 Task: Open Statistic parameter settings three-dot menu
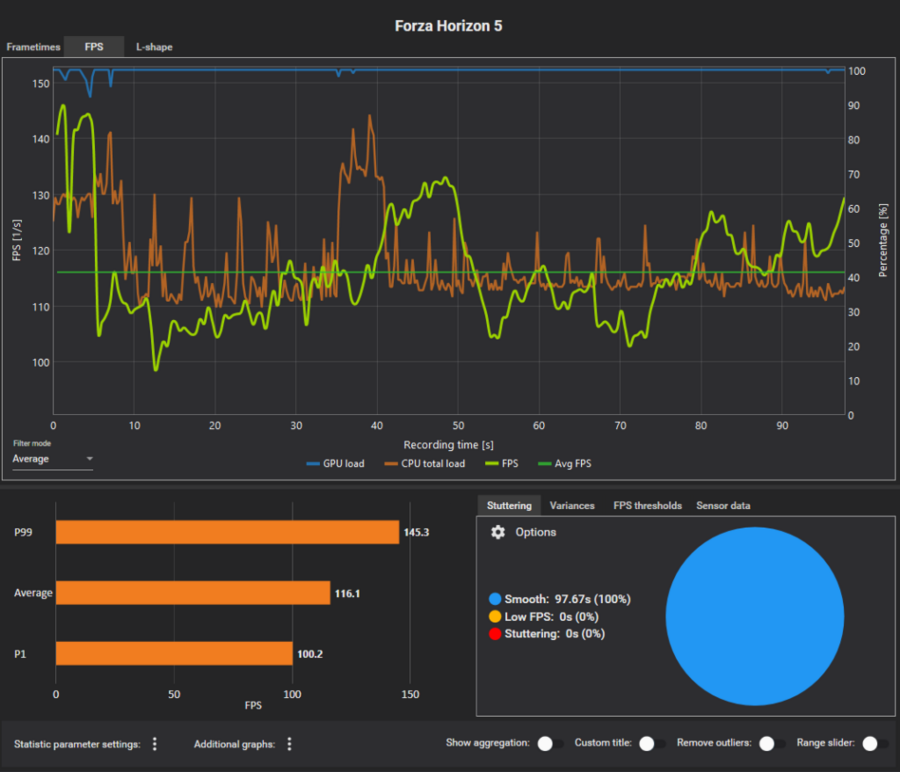tap(154, 744)
